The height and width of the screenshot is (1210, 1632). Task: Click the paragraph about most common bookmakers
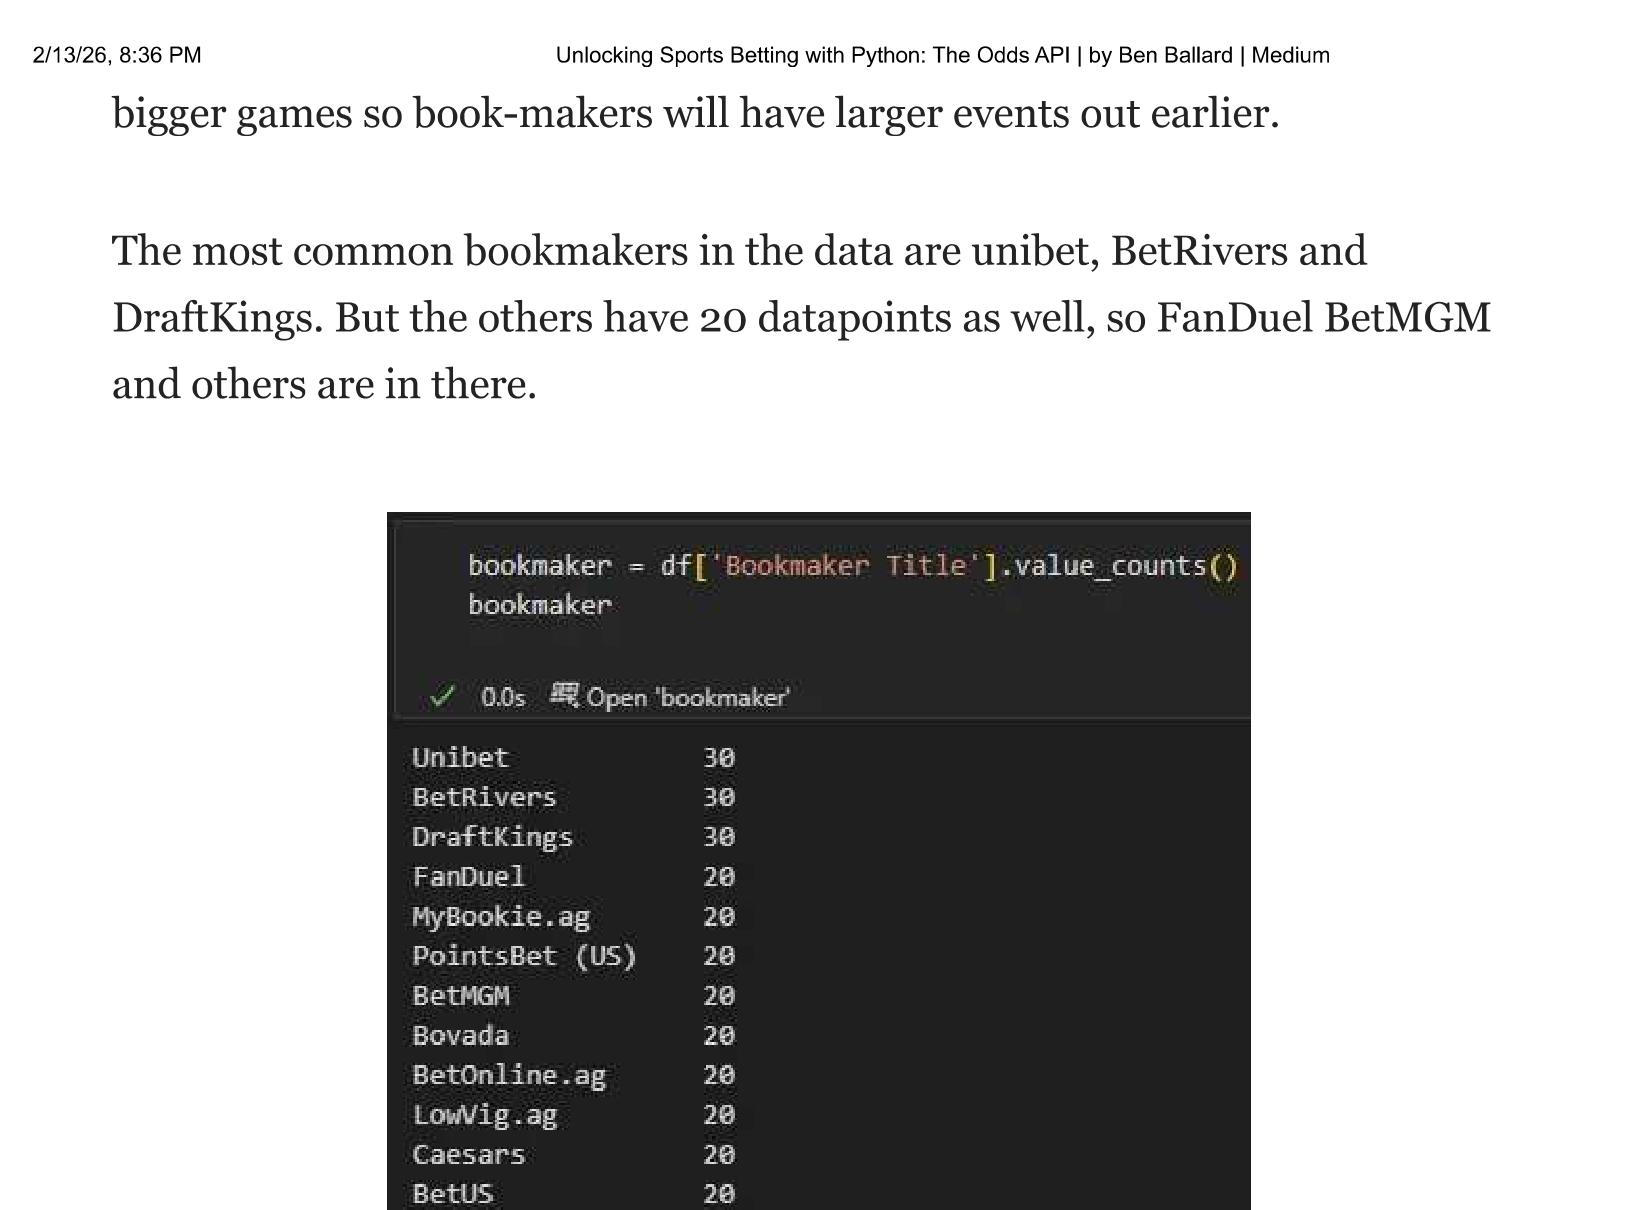point(800,317)
